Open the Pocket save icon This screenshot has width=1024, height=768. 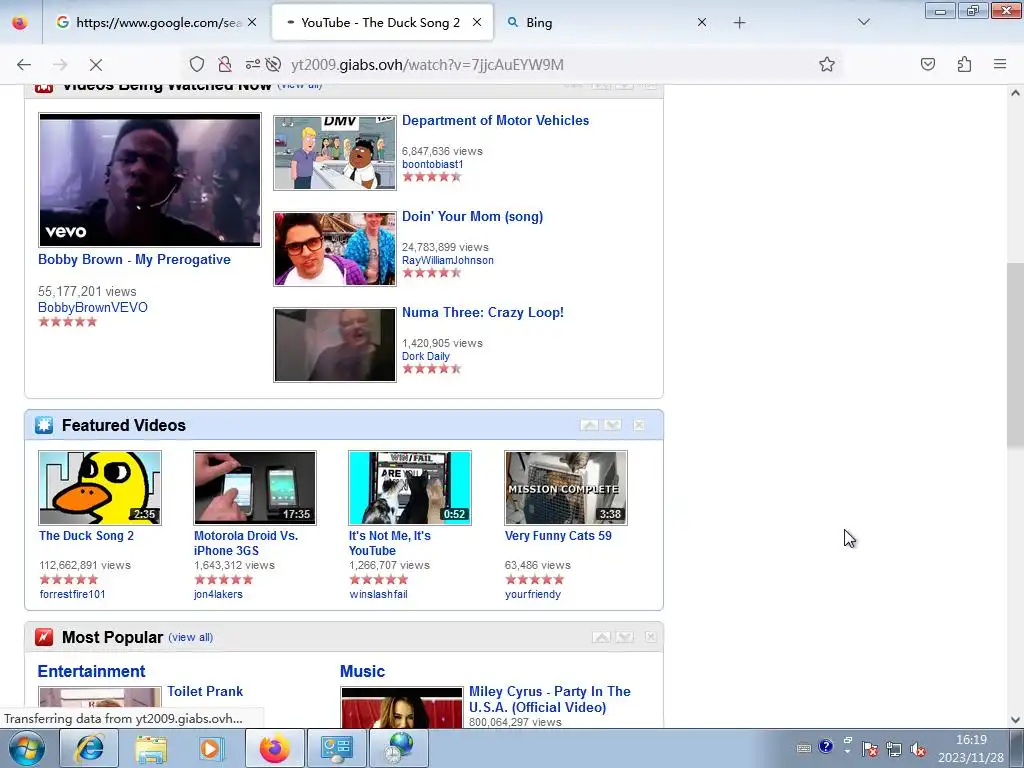928,64
